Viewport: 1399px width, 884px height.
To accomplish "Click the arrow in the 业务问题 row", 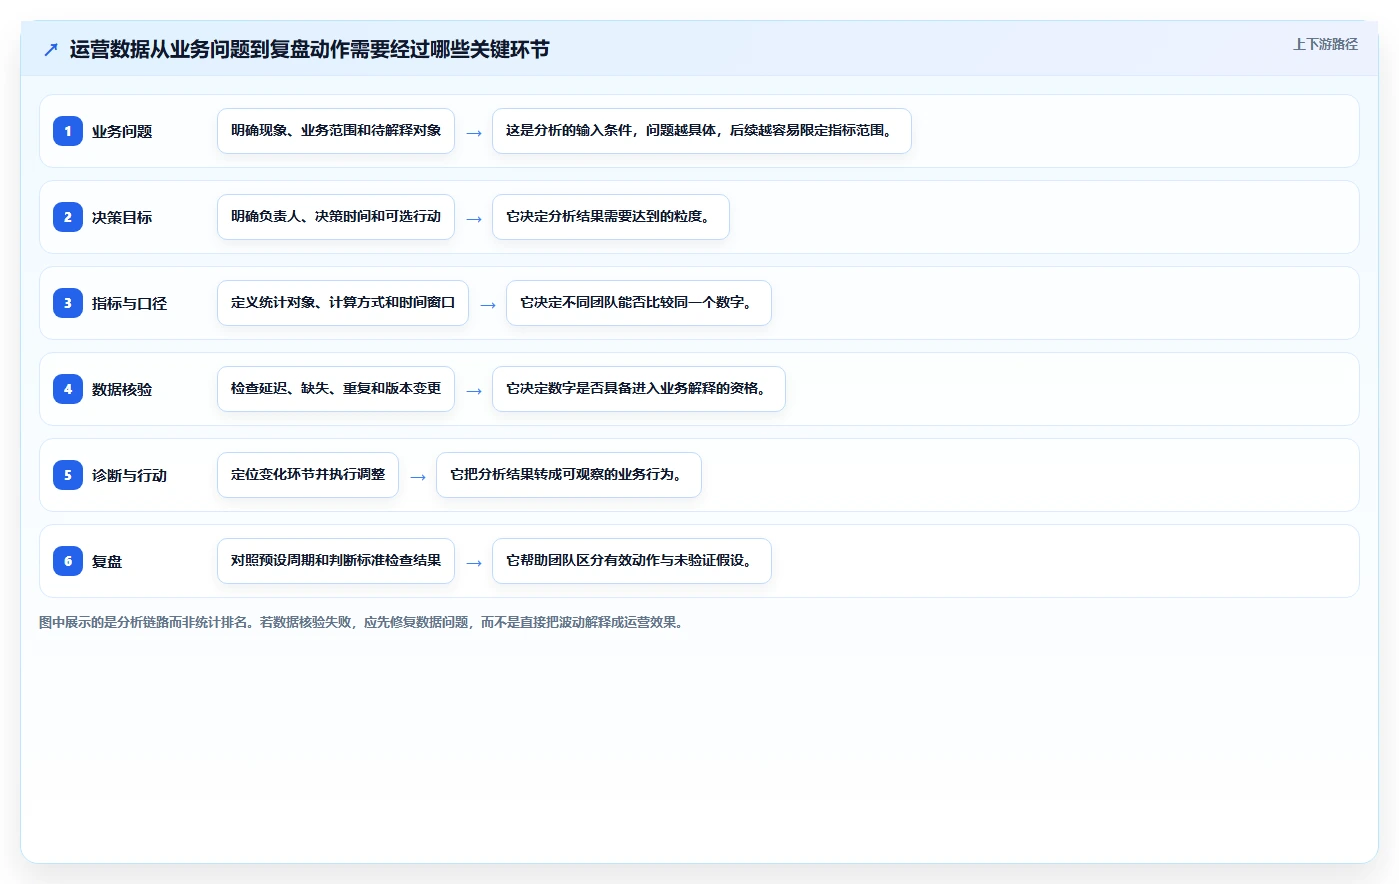I will coord(474,133).
